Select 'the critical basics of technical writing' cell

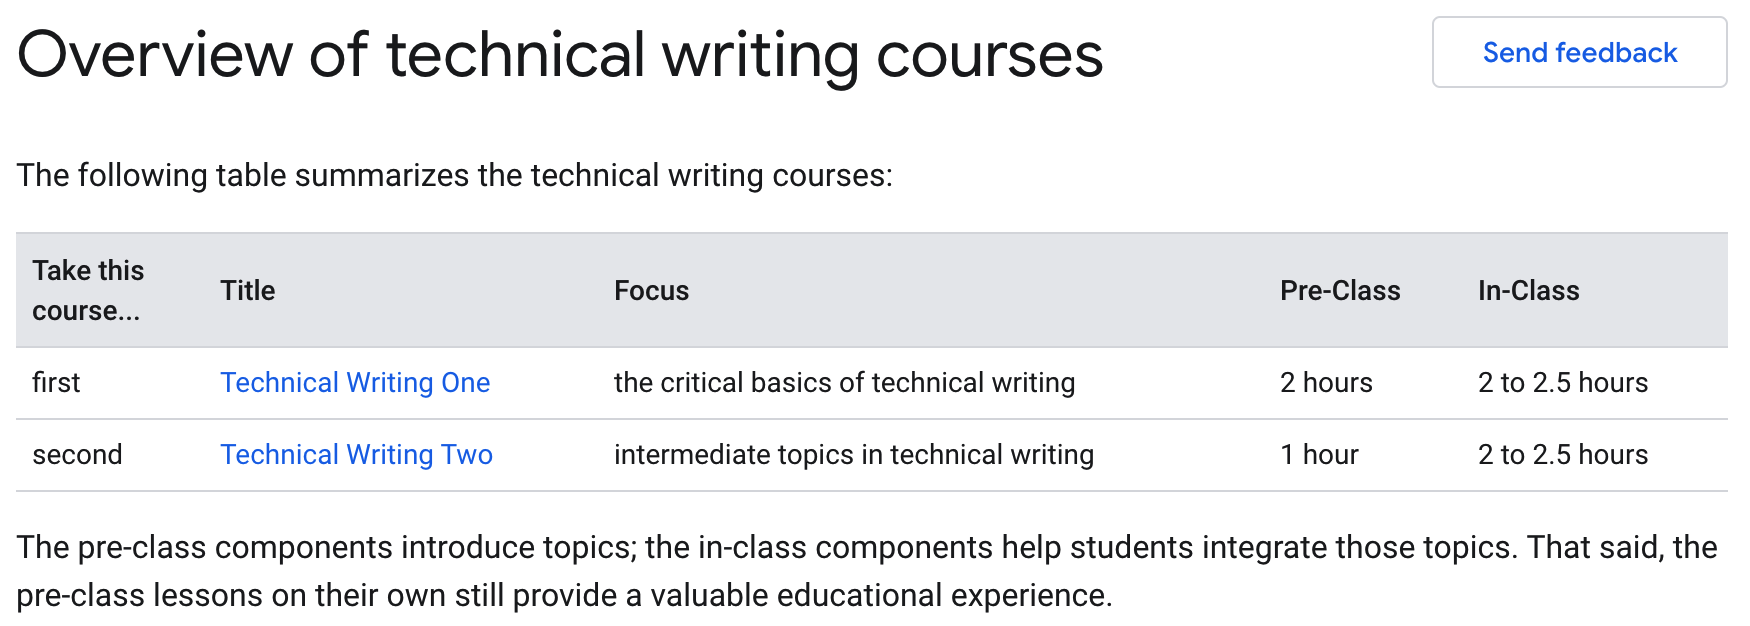pos(844,383)
